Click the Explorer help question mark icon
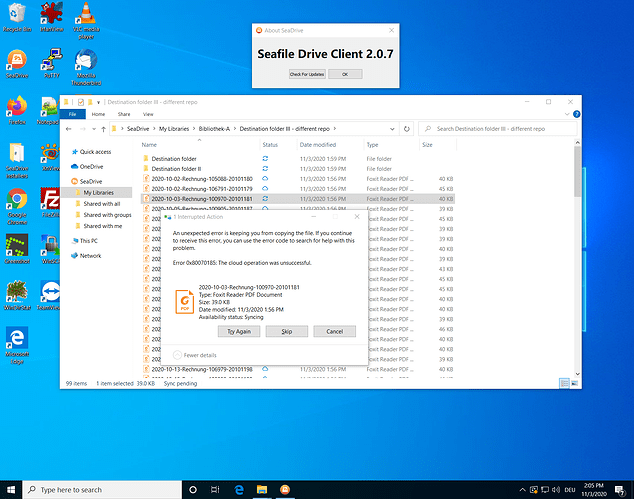The width and height of the screenshot is (634, 499). (577, 114)
